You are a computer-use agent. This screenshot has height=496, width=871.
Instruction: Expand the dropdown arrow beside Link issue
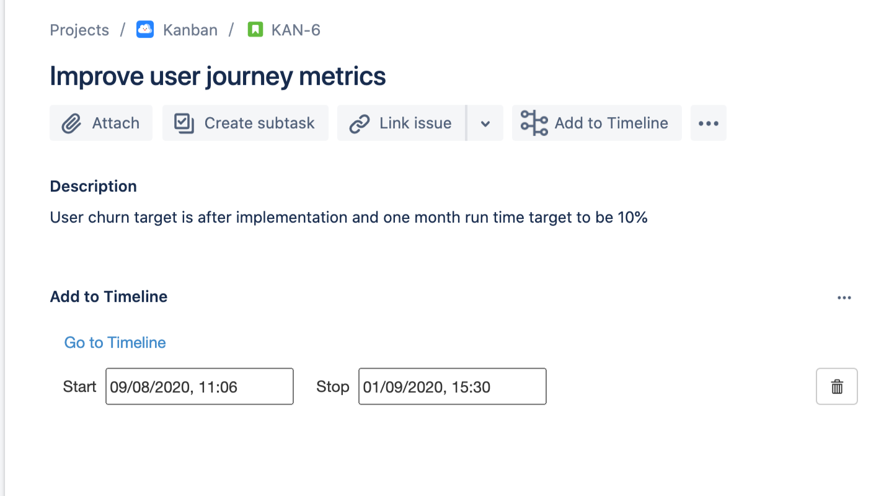[485, 124]
